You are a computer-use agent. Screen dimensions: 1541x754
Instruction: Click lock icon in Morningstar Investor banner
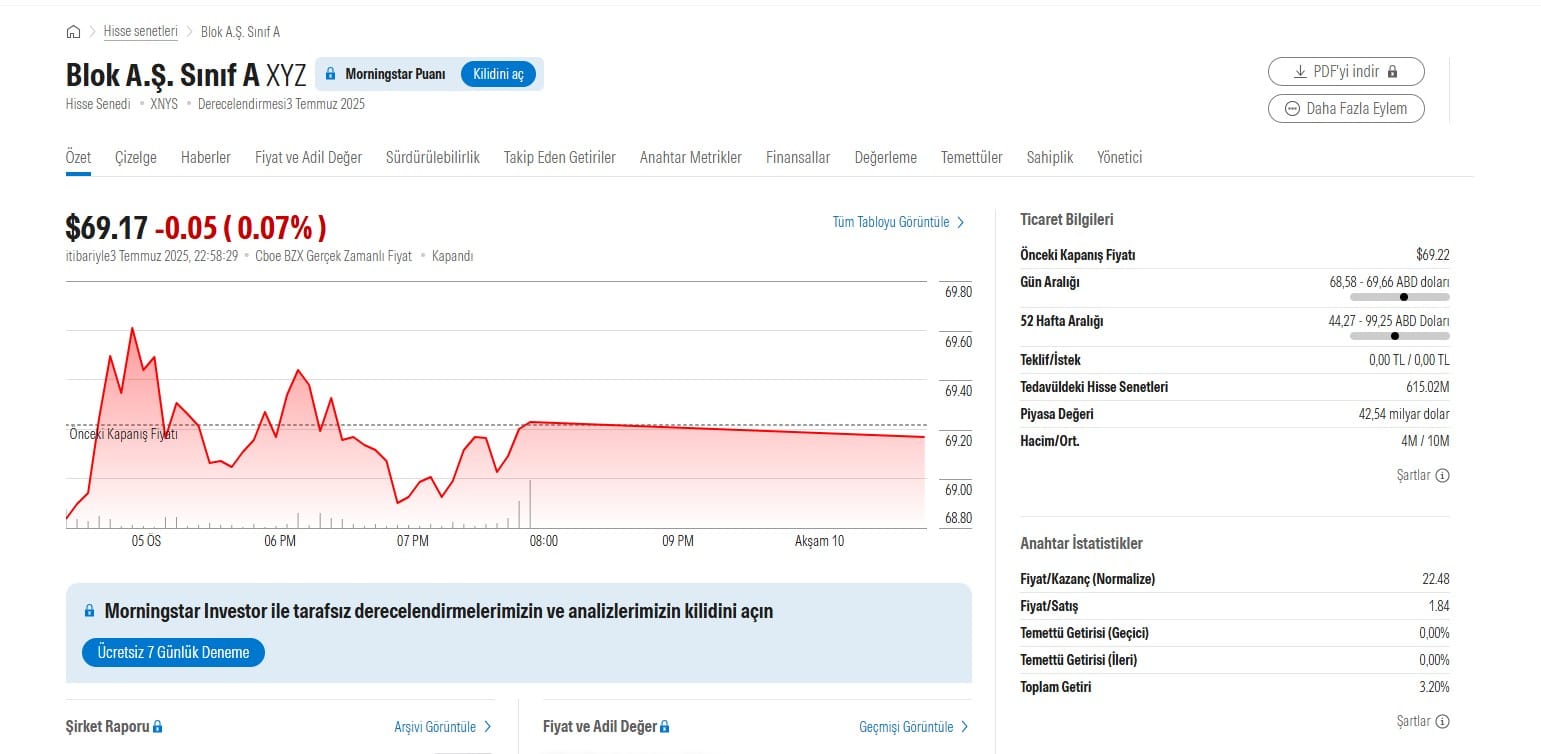(89, 610)
